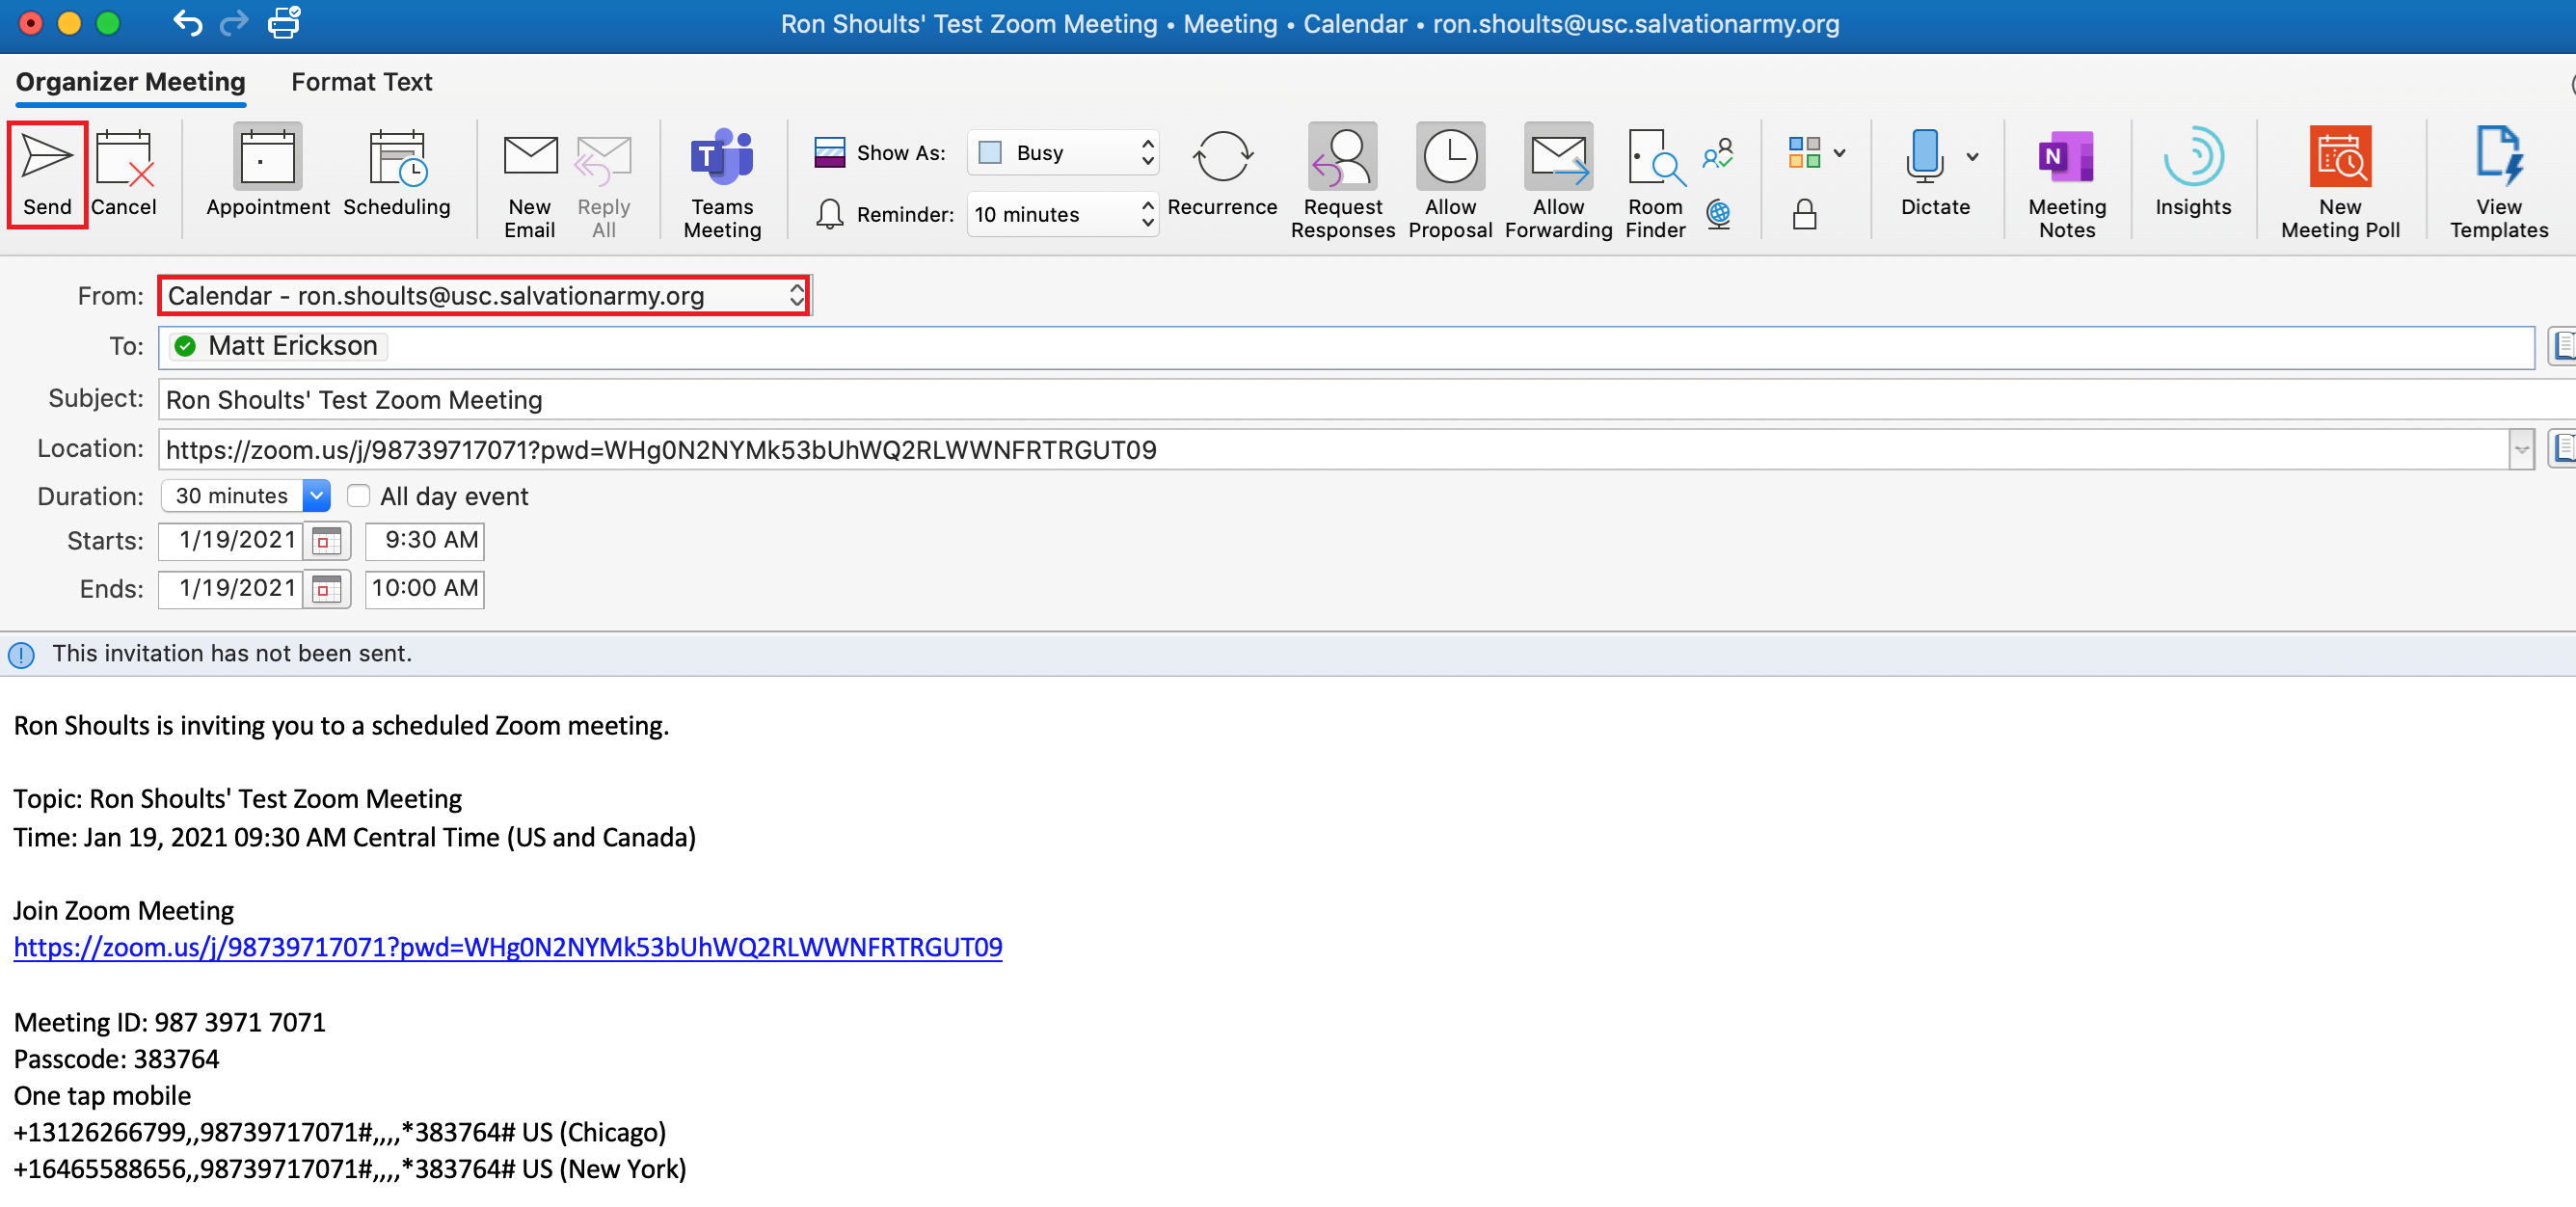The image size is (2576, 1207).
Task: Enable the All day event checkbox
Action: click(359, 496)
